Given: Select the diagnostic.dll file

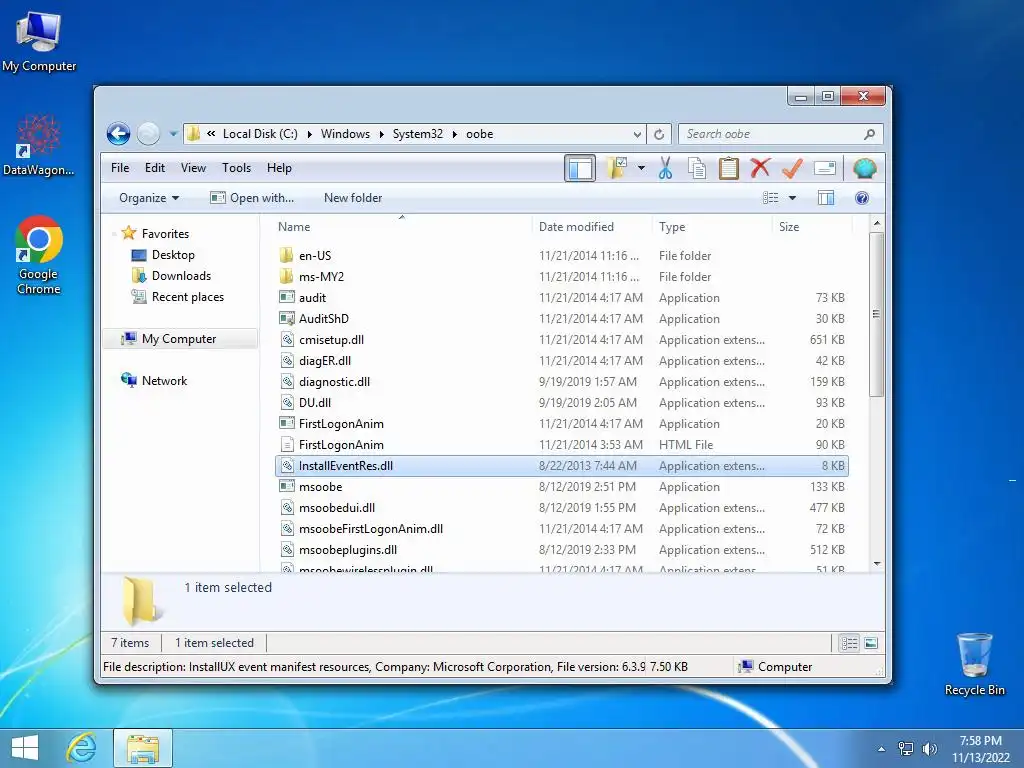Looking at the screenshot, I should point(334,381).
